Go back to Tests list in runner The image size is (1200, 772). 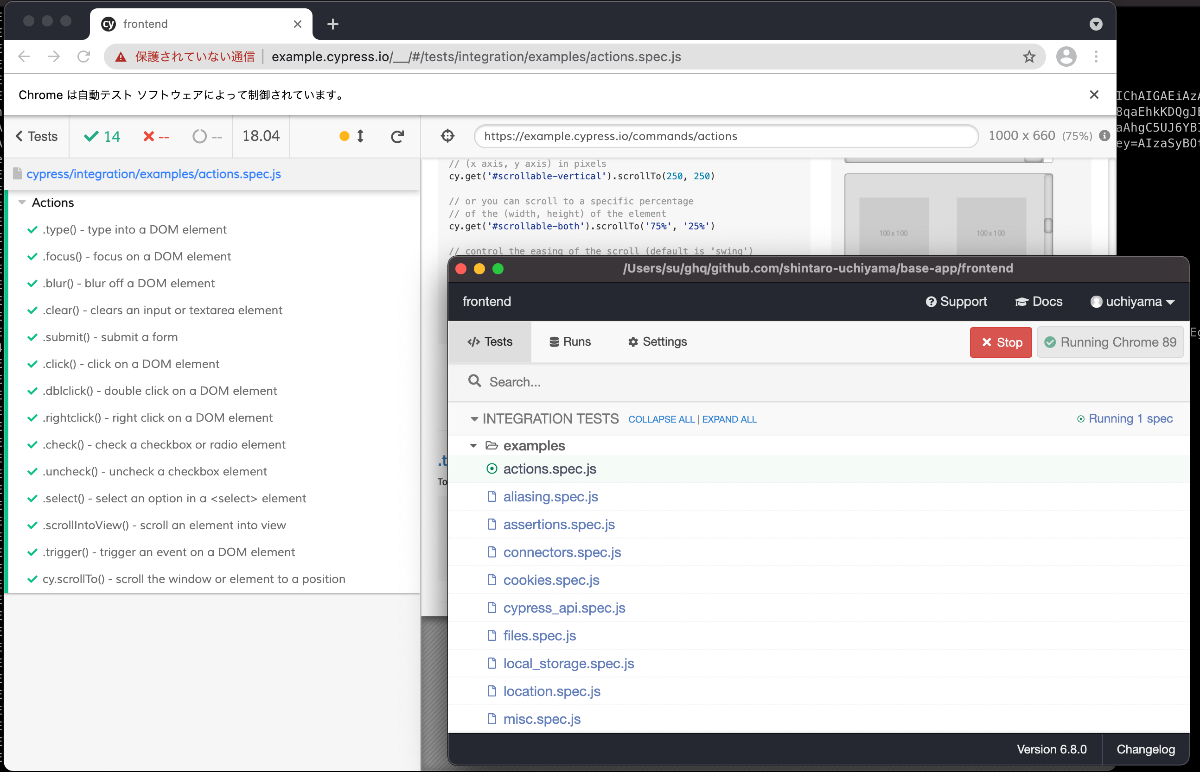click(36, 136)
